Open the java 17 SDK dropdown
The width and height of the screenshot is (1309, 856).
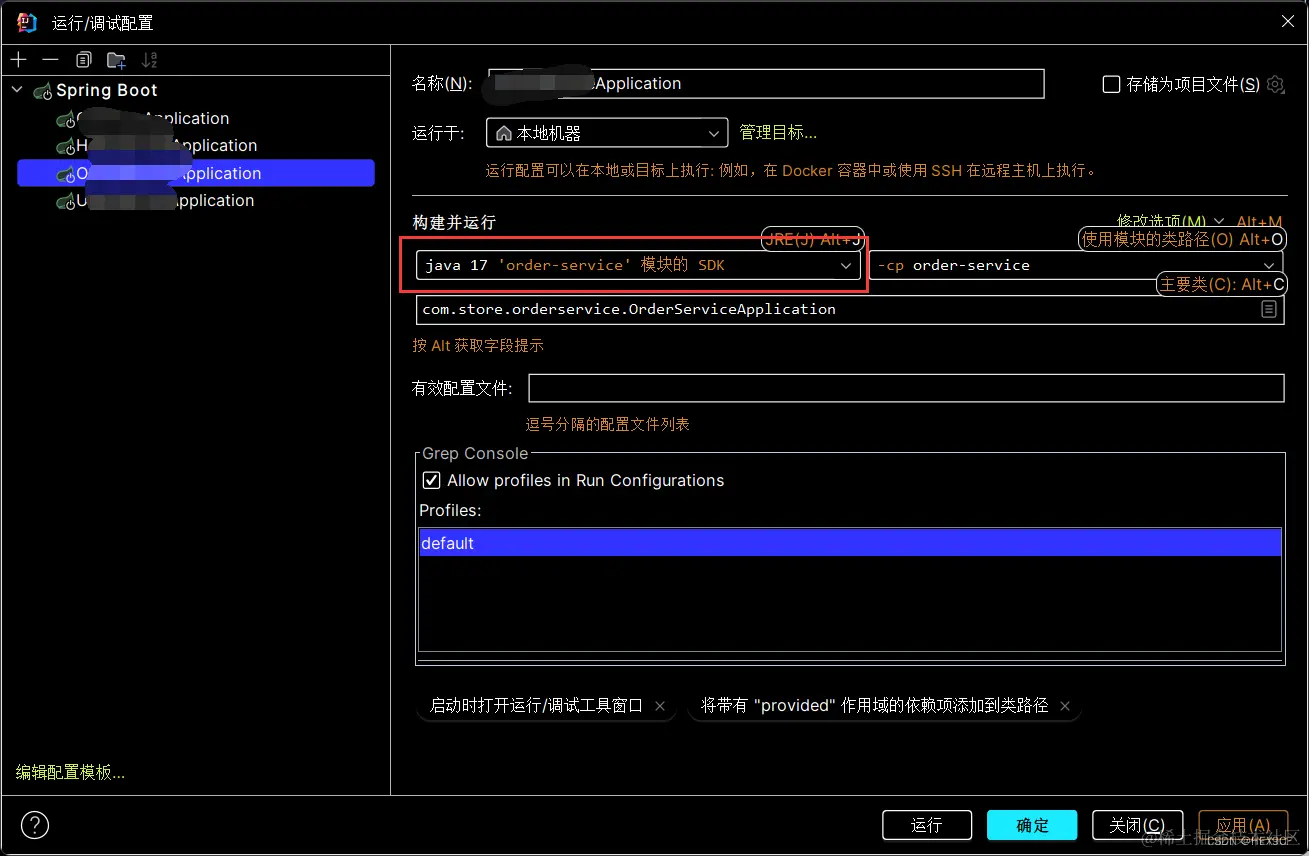click(846, 265)
